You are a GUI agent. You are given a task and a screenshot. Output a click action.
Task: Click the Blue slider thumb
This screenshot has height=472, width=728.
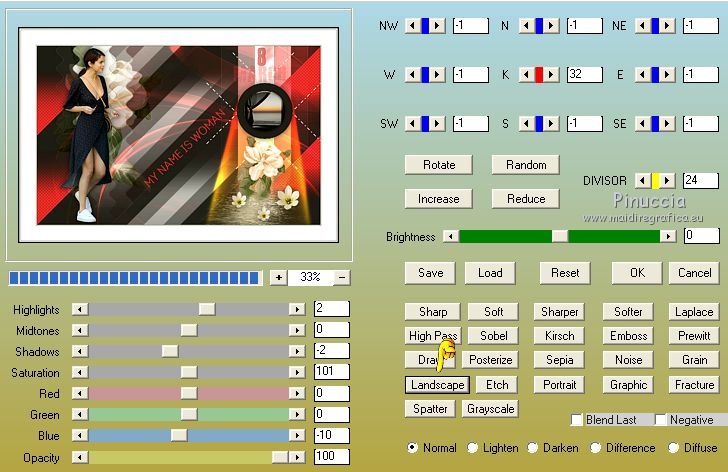(179, 435)
